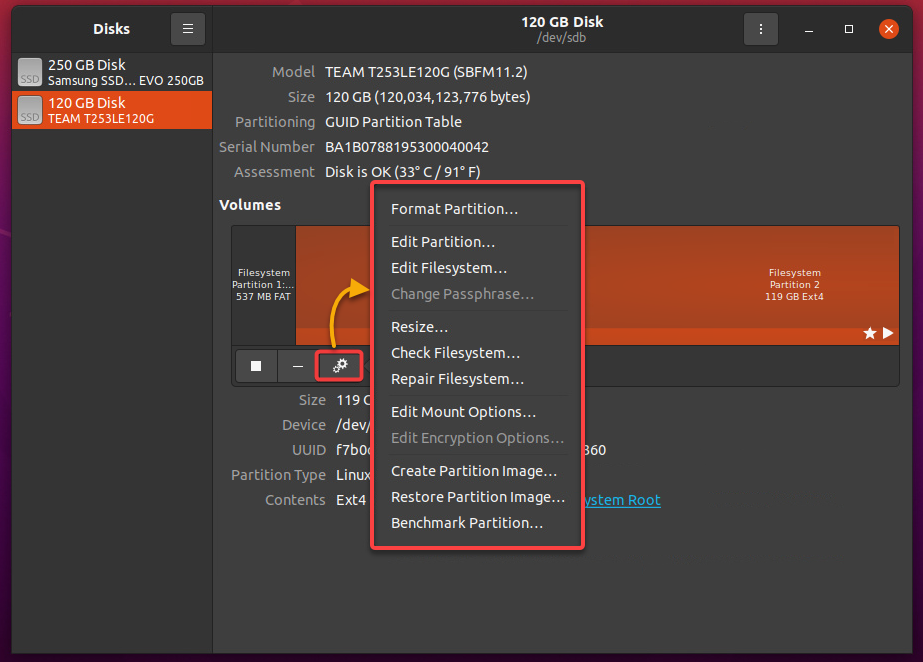Open the Filesystem Root link
This screenshot has height=662, width=923.
point(623,500)
